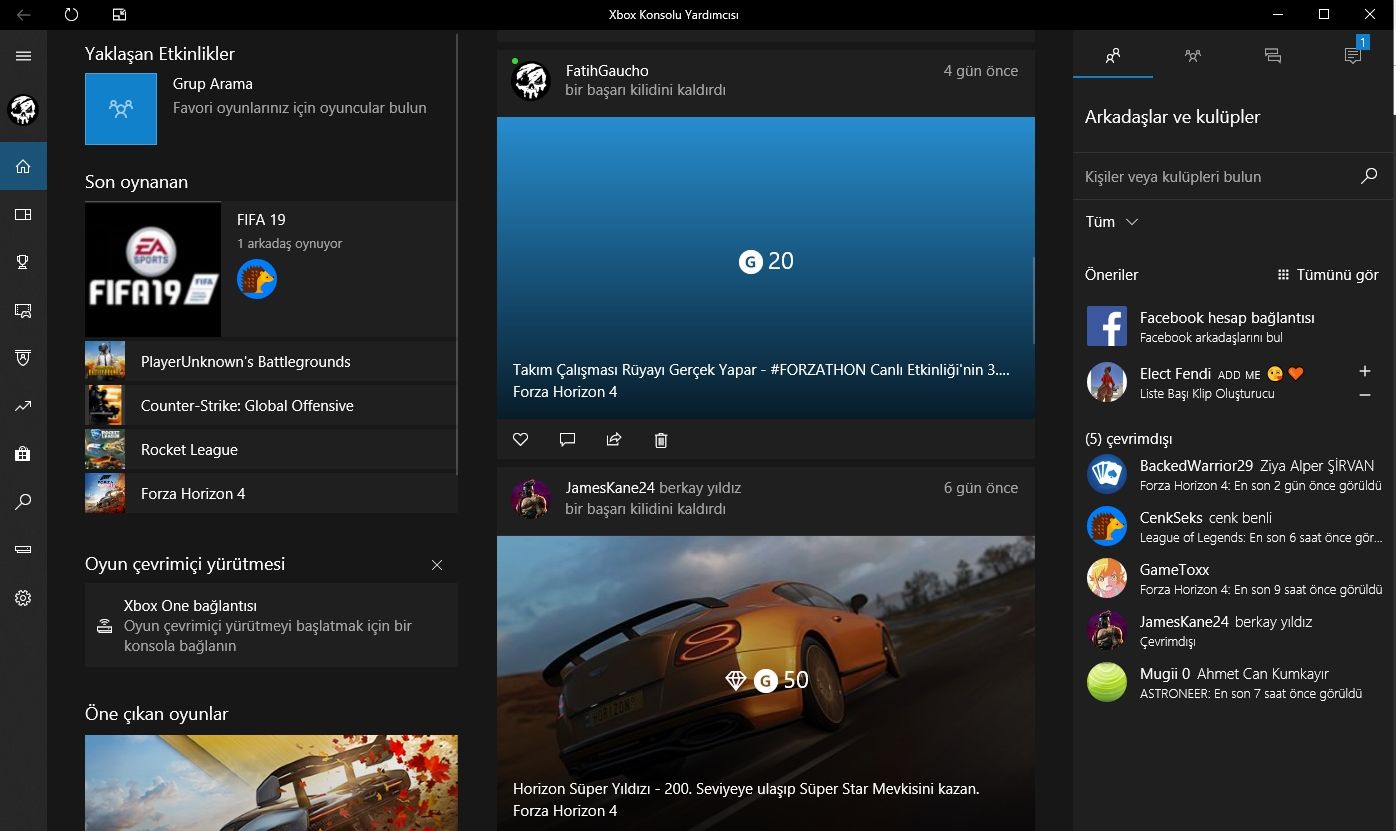The width and height of the screenshot is (1396, 831).
Task: Open the featured game banner under Öne çıkan oyunlar
Action: coord(271,783)
